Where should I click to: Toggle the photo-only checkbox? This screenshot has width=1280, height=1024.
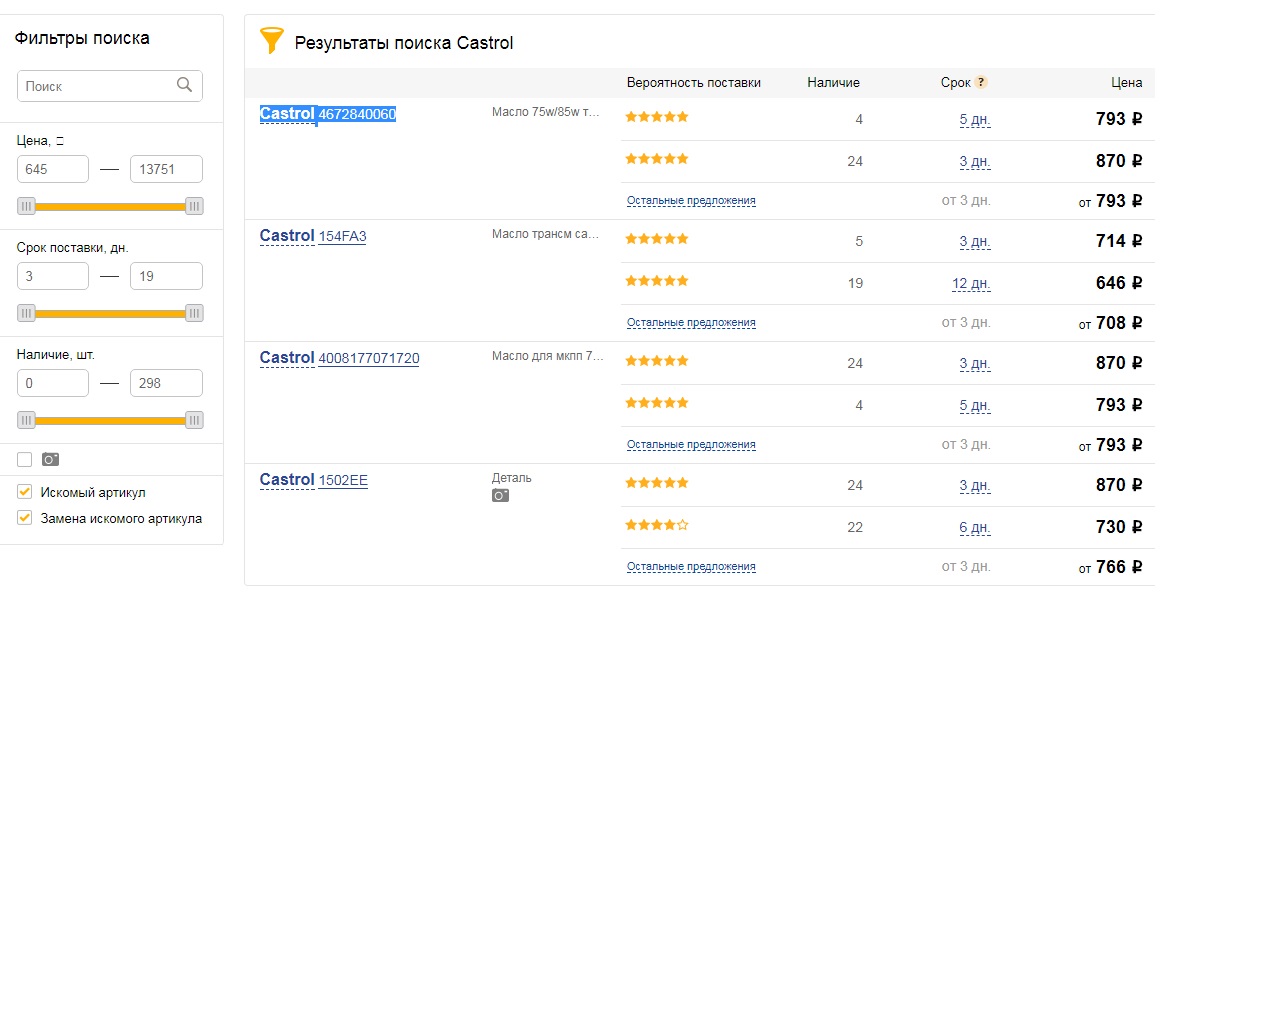(24, 459)
